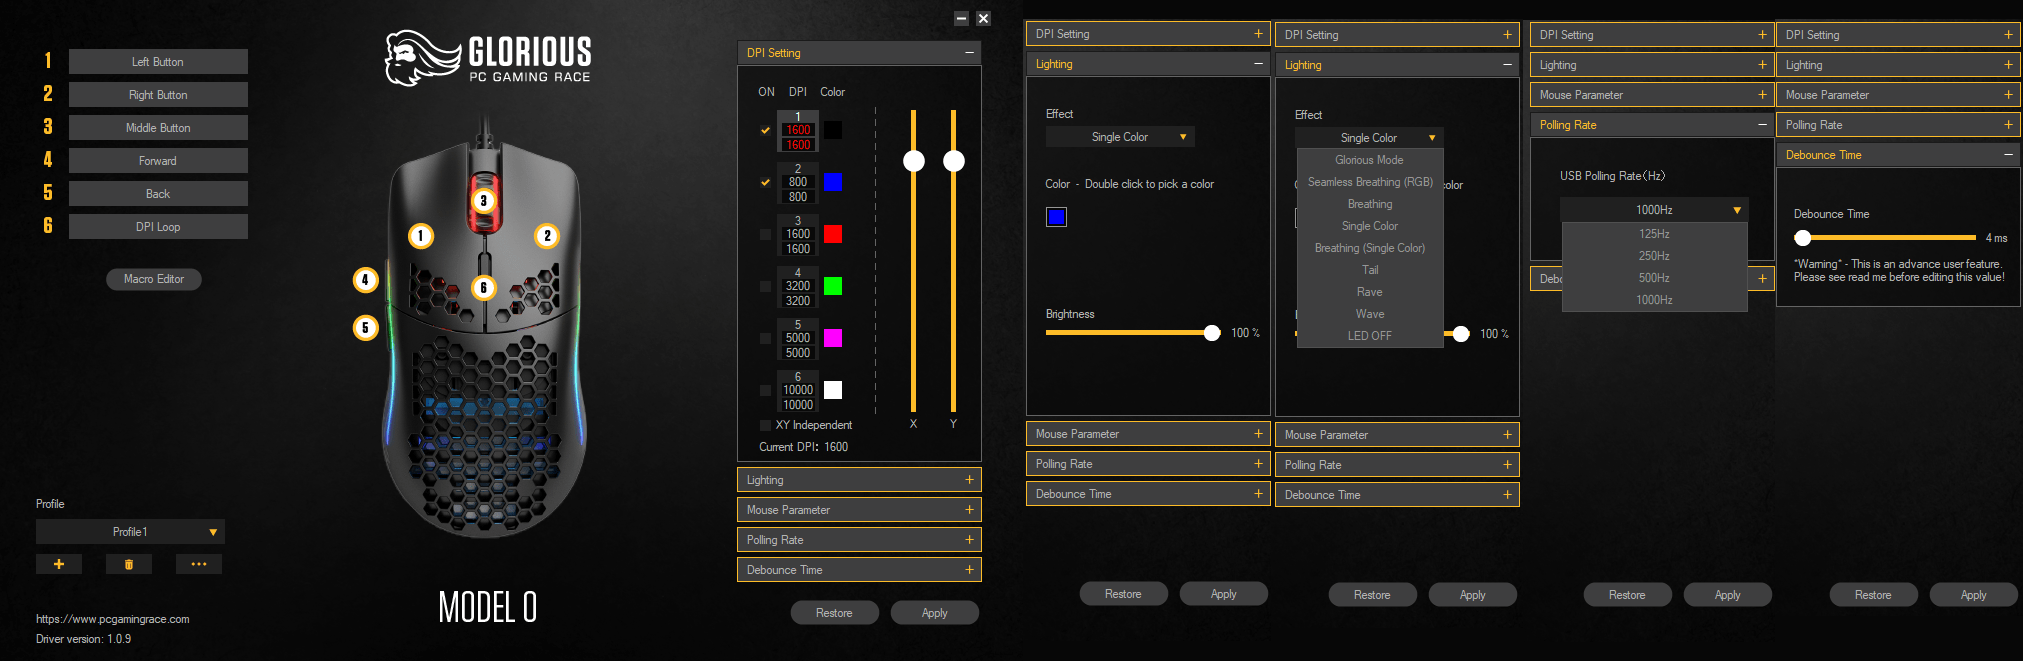
Task: Choose the Wave lighting effect
Action: click(1370, 314)
